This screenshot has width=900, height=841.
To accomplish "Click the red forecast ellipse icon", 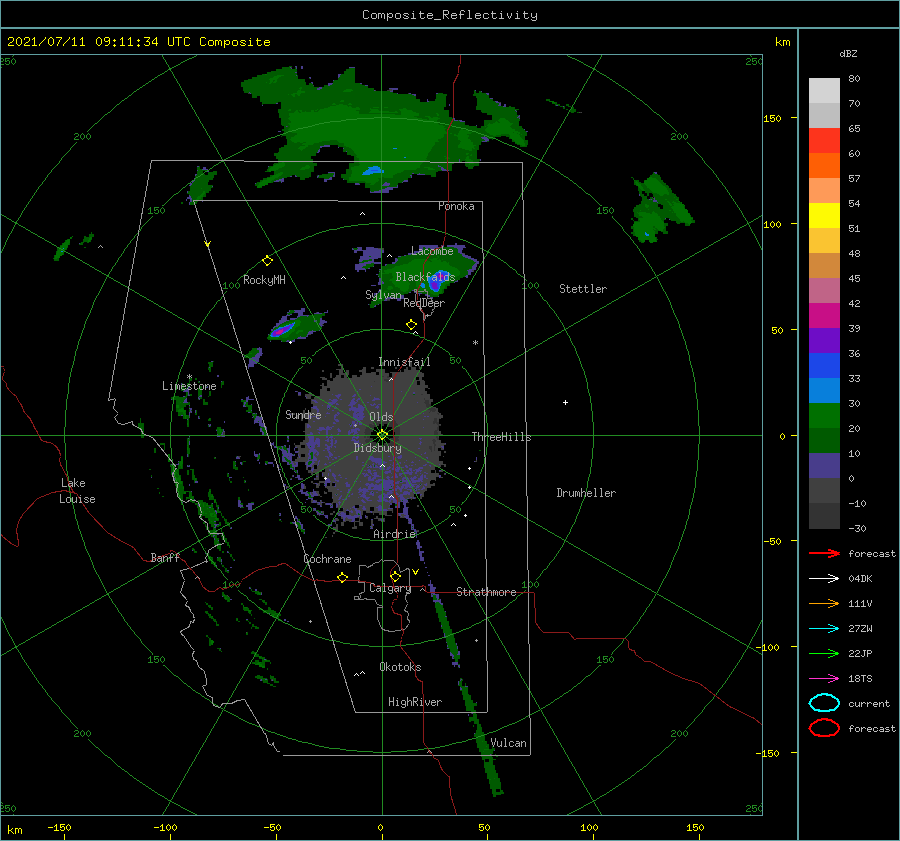I will click(824, 728).
